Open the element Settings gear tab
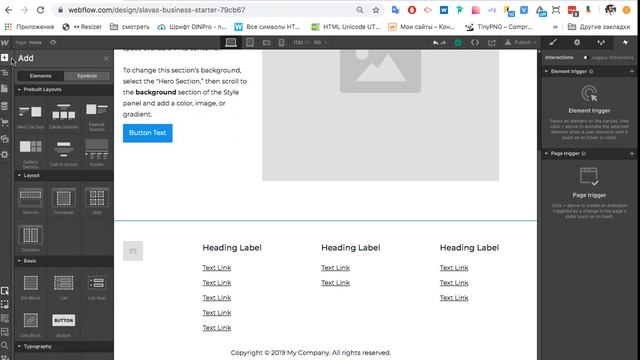Viewport: 640px width, 360px height. pyautogui.click(x=577, y=42)
